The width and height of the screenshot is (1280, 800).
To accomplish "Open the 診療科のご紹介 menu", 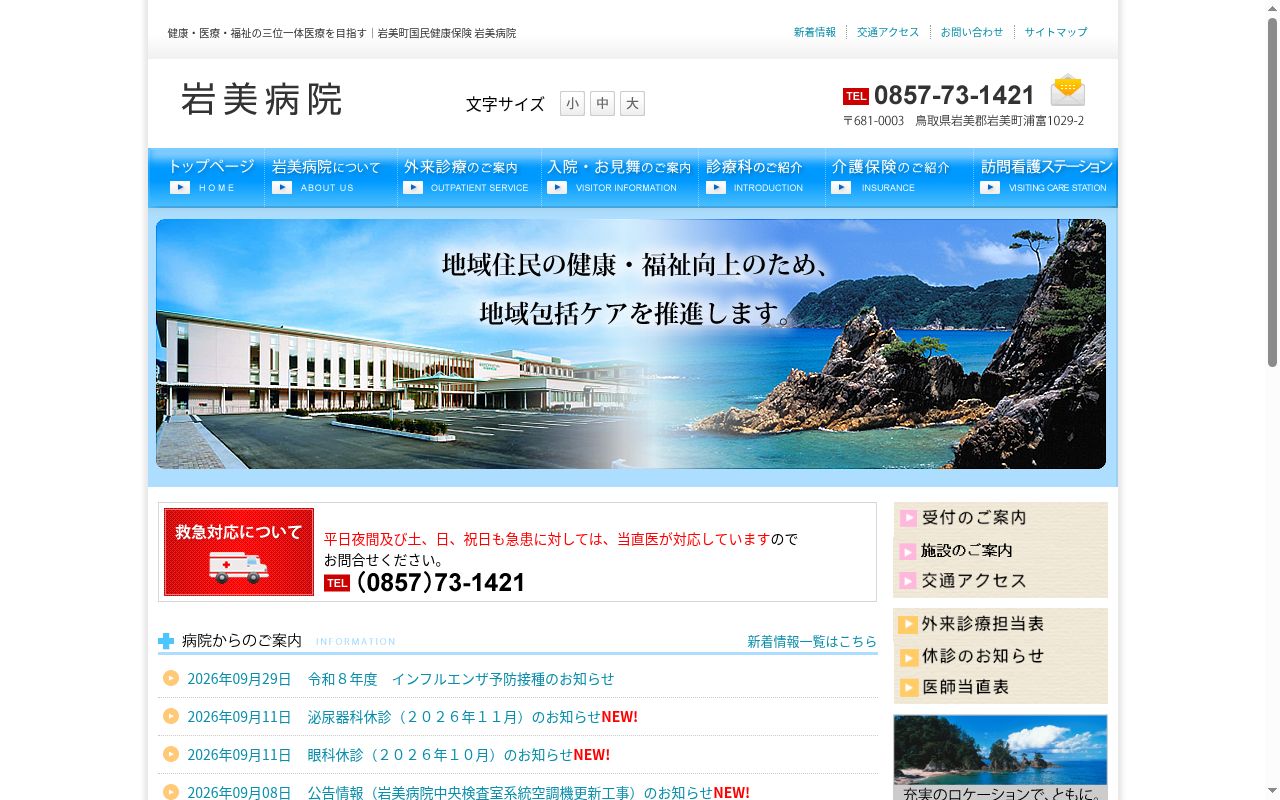I will (x=762, y=177).
